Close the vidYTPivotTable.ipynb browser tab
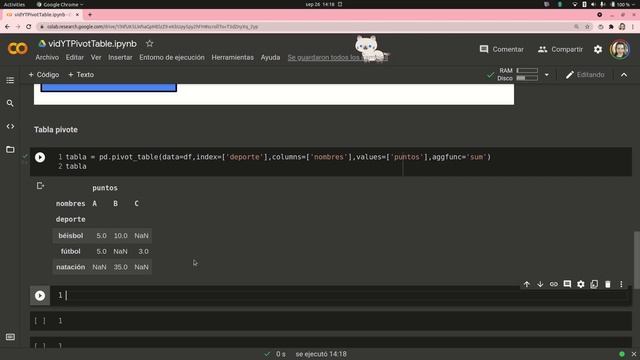Screen dimensions: 640x360 coord(77,14)
